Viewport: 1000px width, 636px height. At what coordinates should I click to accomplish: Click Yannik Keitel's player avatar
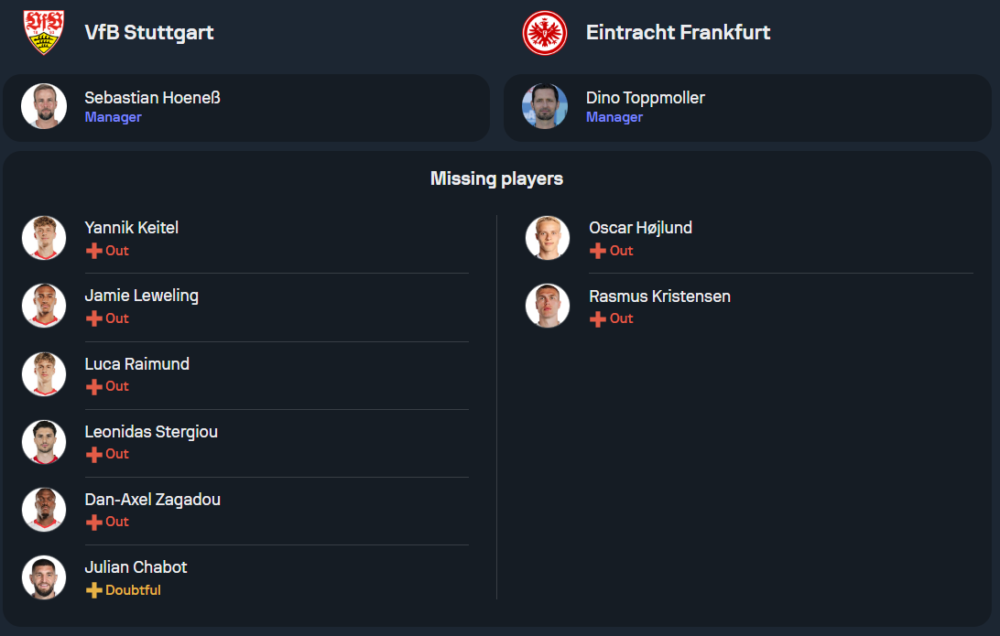[x=44, y=238]
